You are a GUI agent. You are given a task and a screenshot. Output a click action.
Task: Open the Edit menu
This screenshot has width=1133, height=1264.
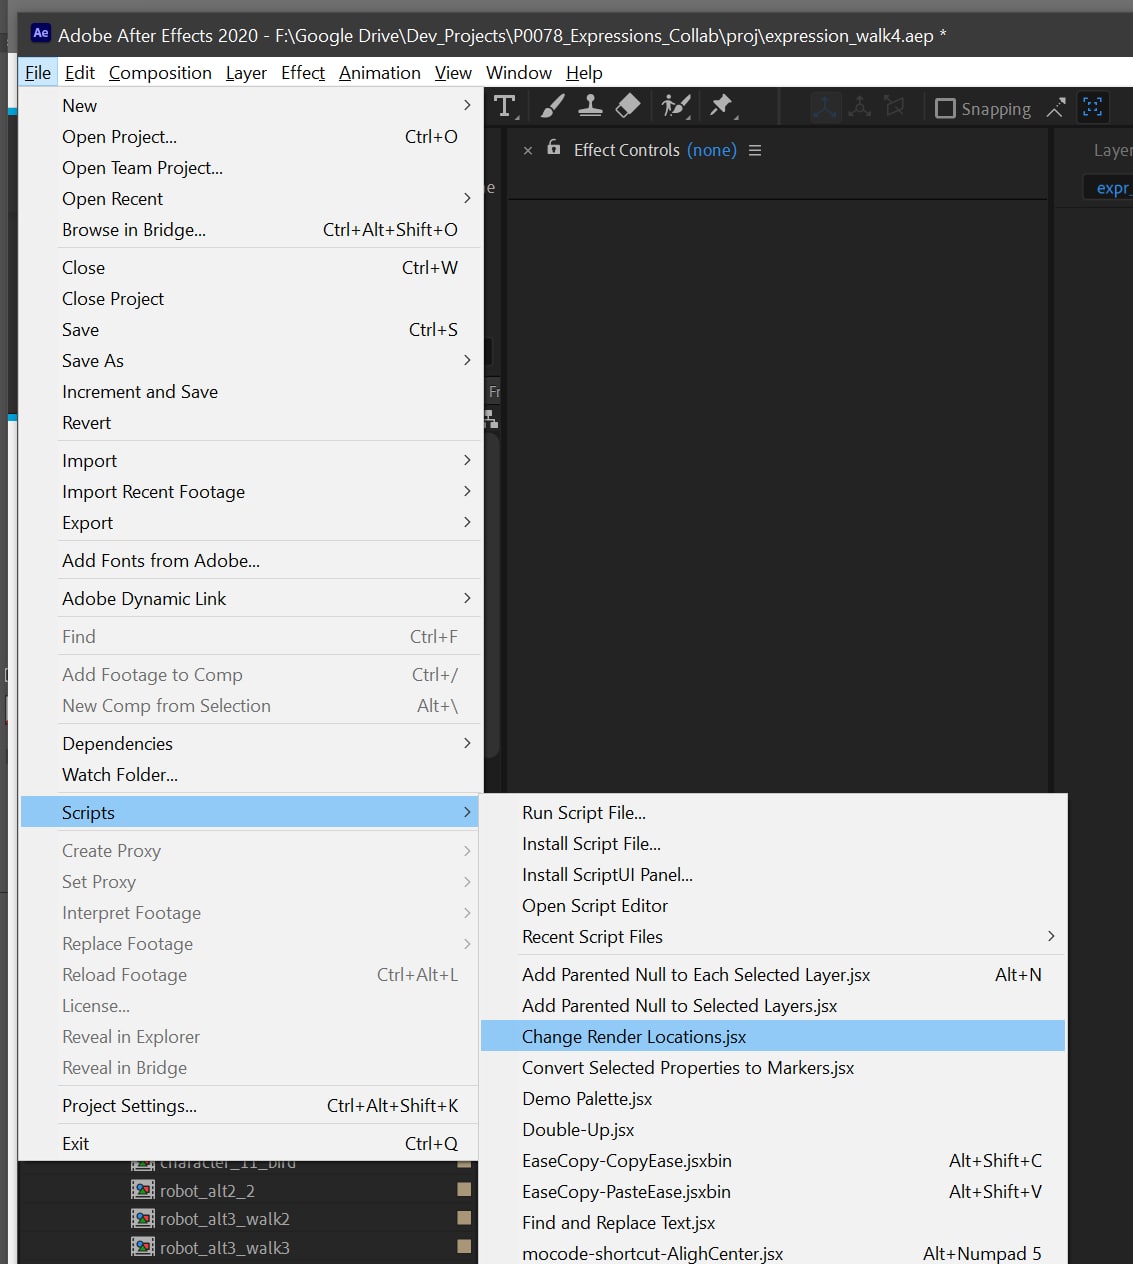[x=80, y=73]
